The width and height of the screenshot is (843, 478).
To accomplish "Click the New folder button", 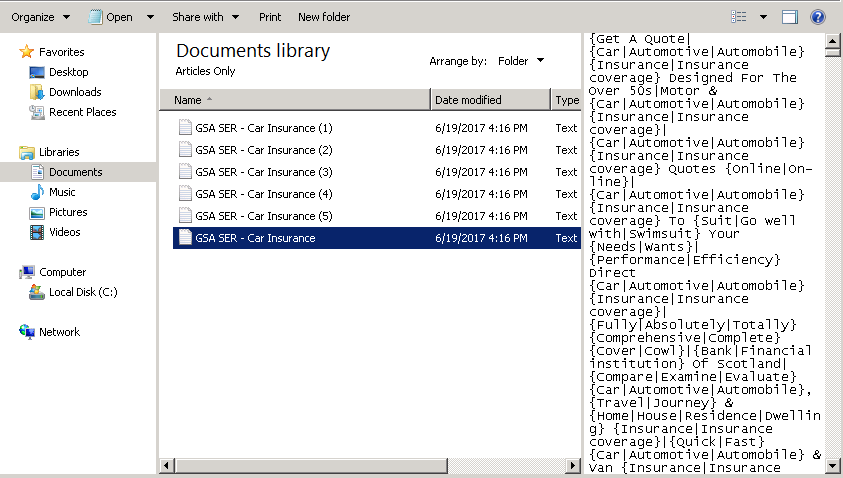I will [324, 17].
